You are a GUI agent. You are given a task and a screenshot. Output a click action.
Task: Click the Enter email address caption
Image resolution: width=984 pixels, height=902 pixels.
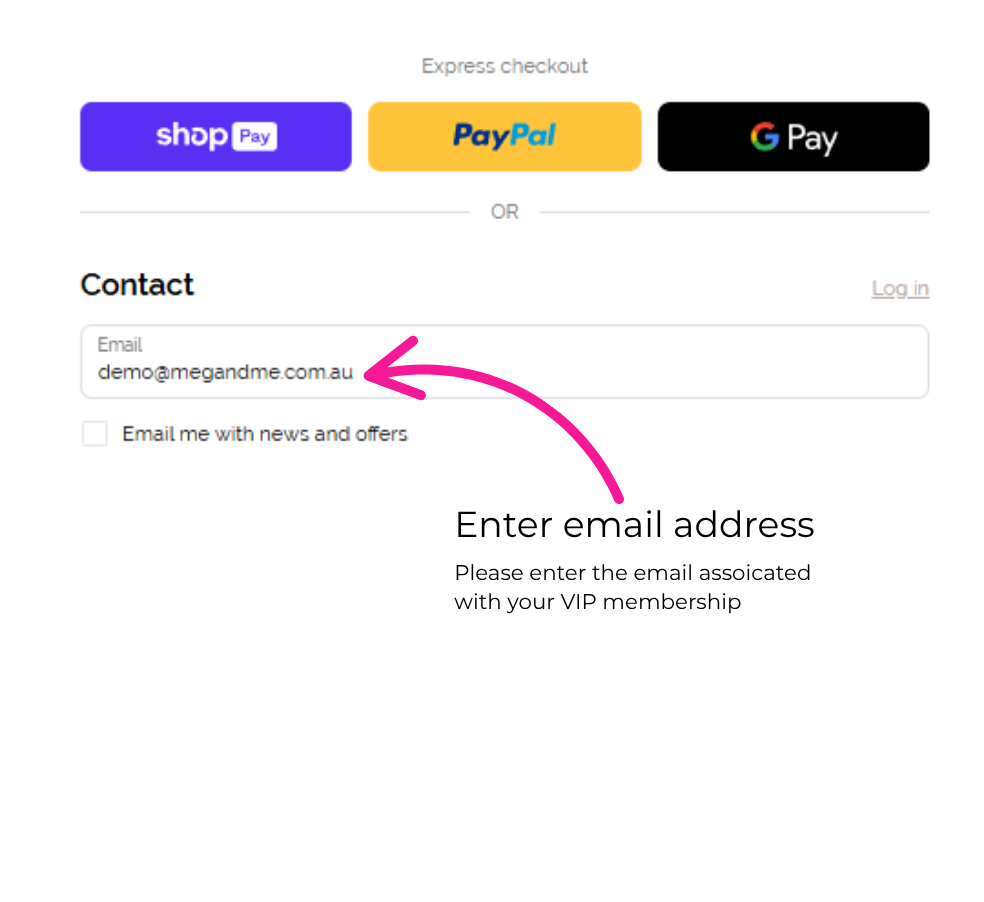[x=634, y=525]
